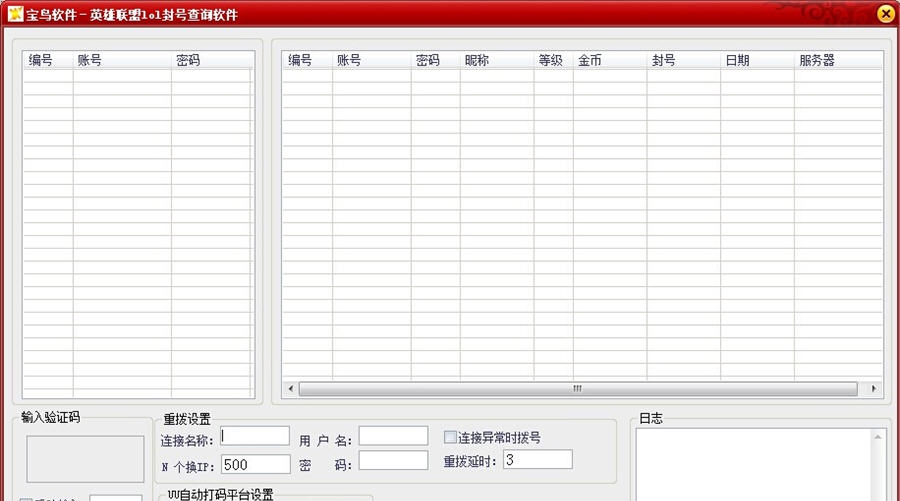Click the 重拨延时 field showing 3
The height and width of the screenshot is (501, 900).
tap(538, 459)
